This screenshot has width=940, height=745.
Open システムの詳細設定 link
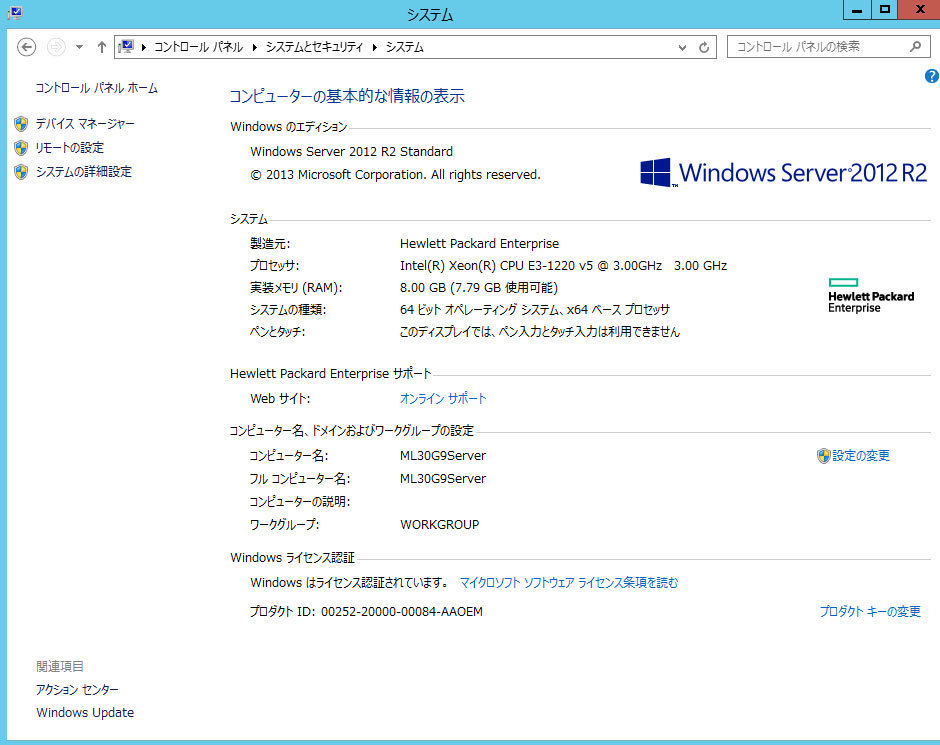pyautogui.click(x=83, y=172)
